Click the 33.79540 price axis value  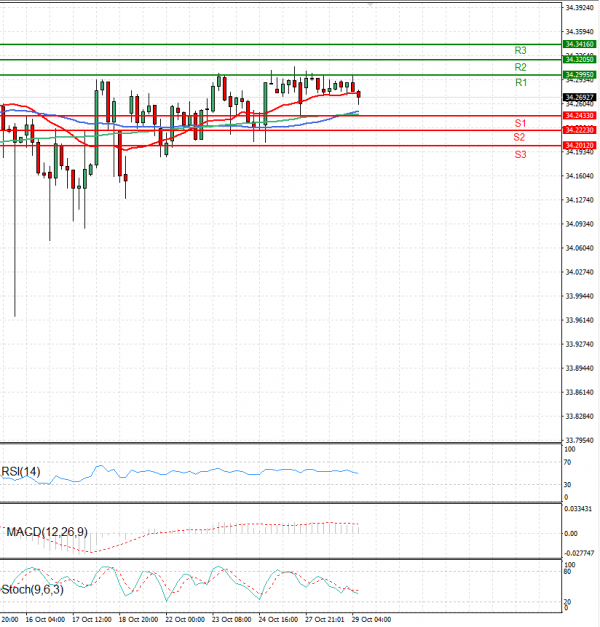(580, 440)
